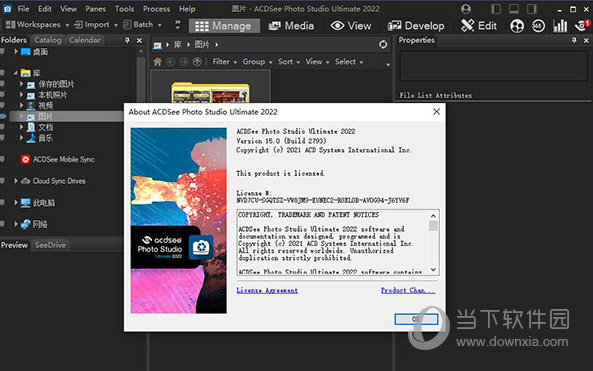Pin the Properties pane
Viewport: 593px width, 371px height.
[x=574, y=40]
